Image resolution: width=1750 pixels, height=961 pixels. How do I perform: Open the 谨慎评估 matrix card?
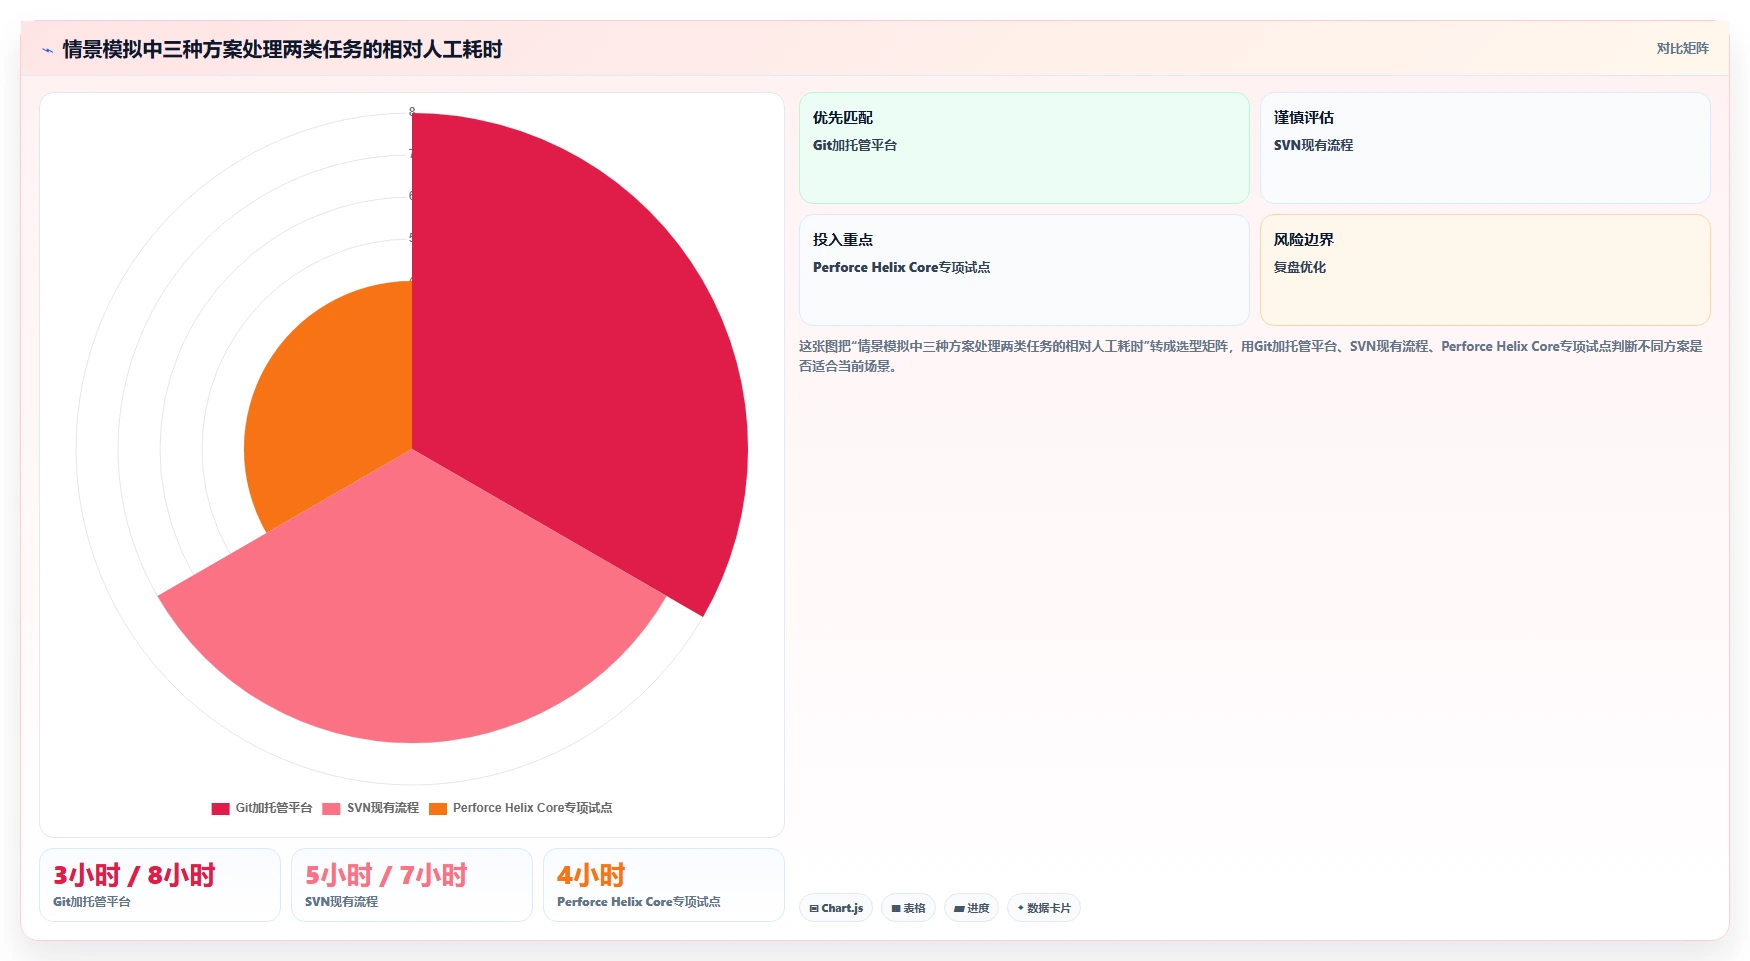tap(1485, 148)
